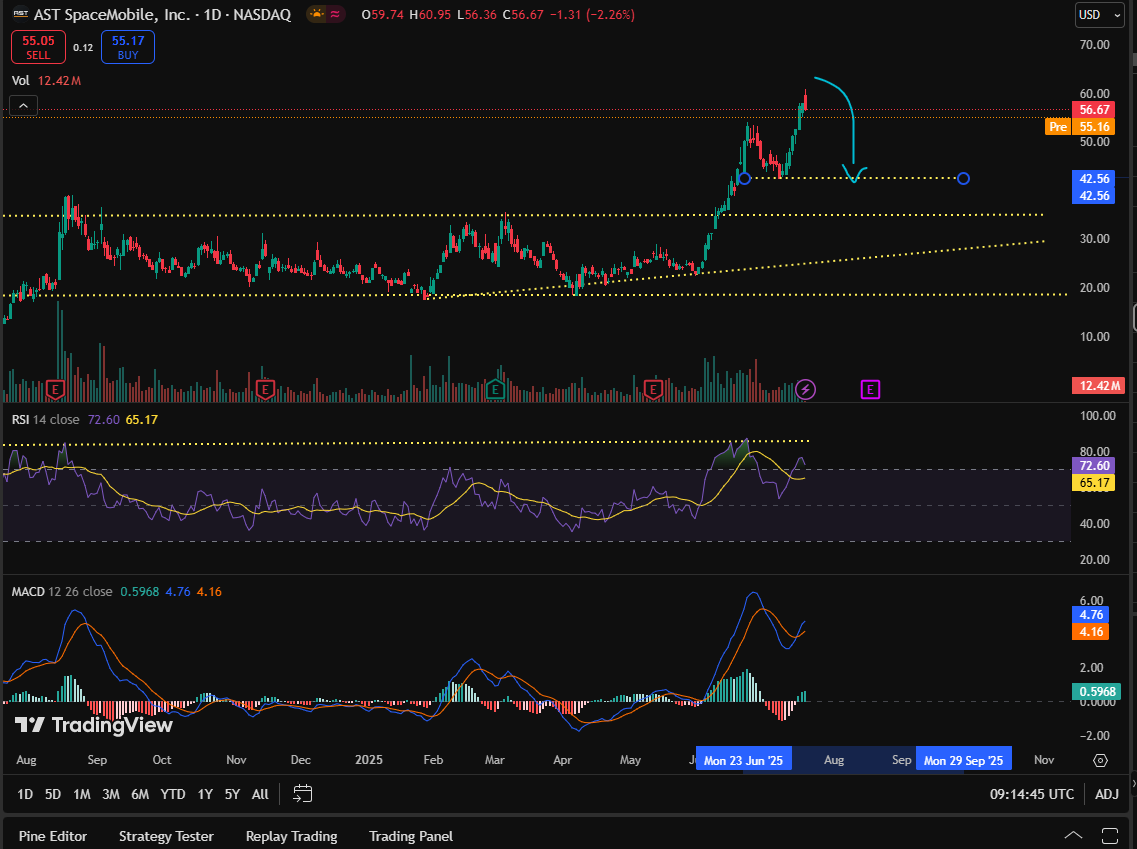Toggle the ADJ adjusted data button
This screenshot has height=849, width=1137.
(x=1107, y=794)
